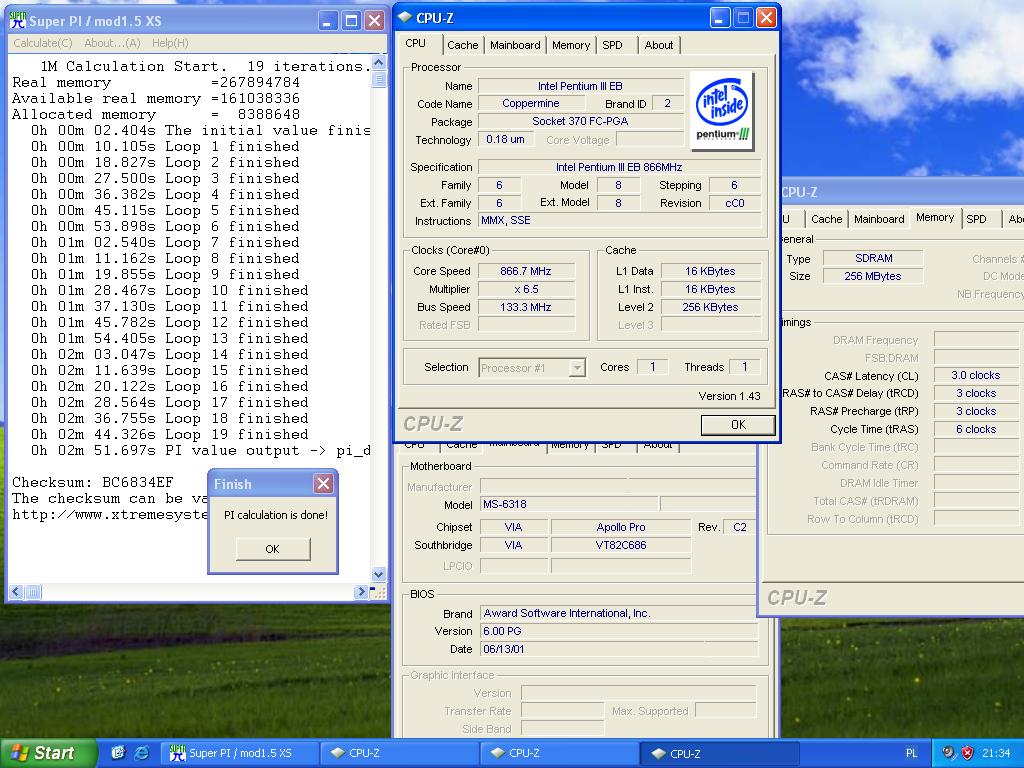Screen dimensions: 1024x768
Task: Switch to the About tab in front CPU-Z
Action: coord(658,45)
